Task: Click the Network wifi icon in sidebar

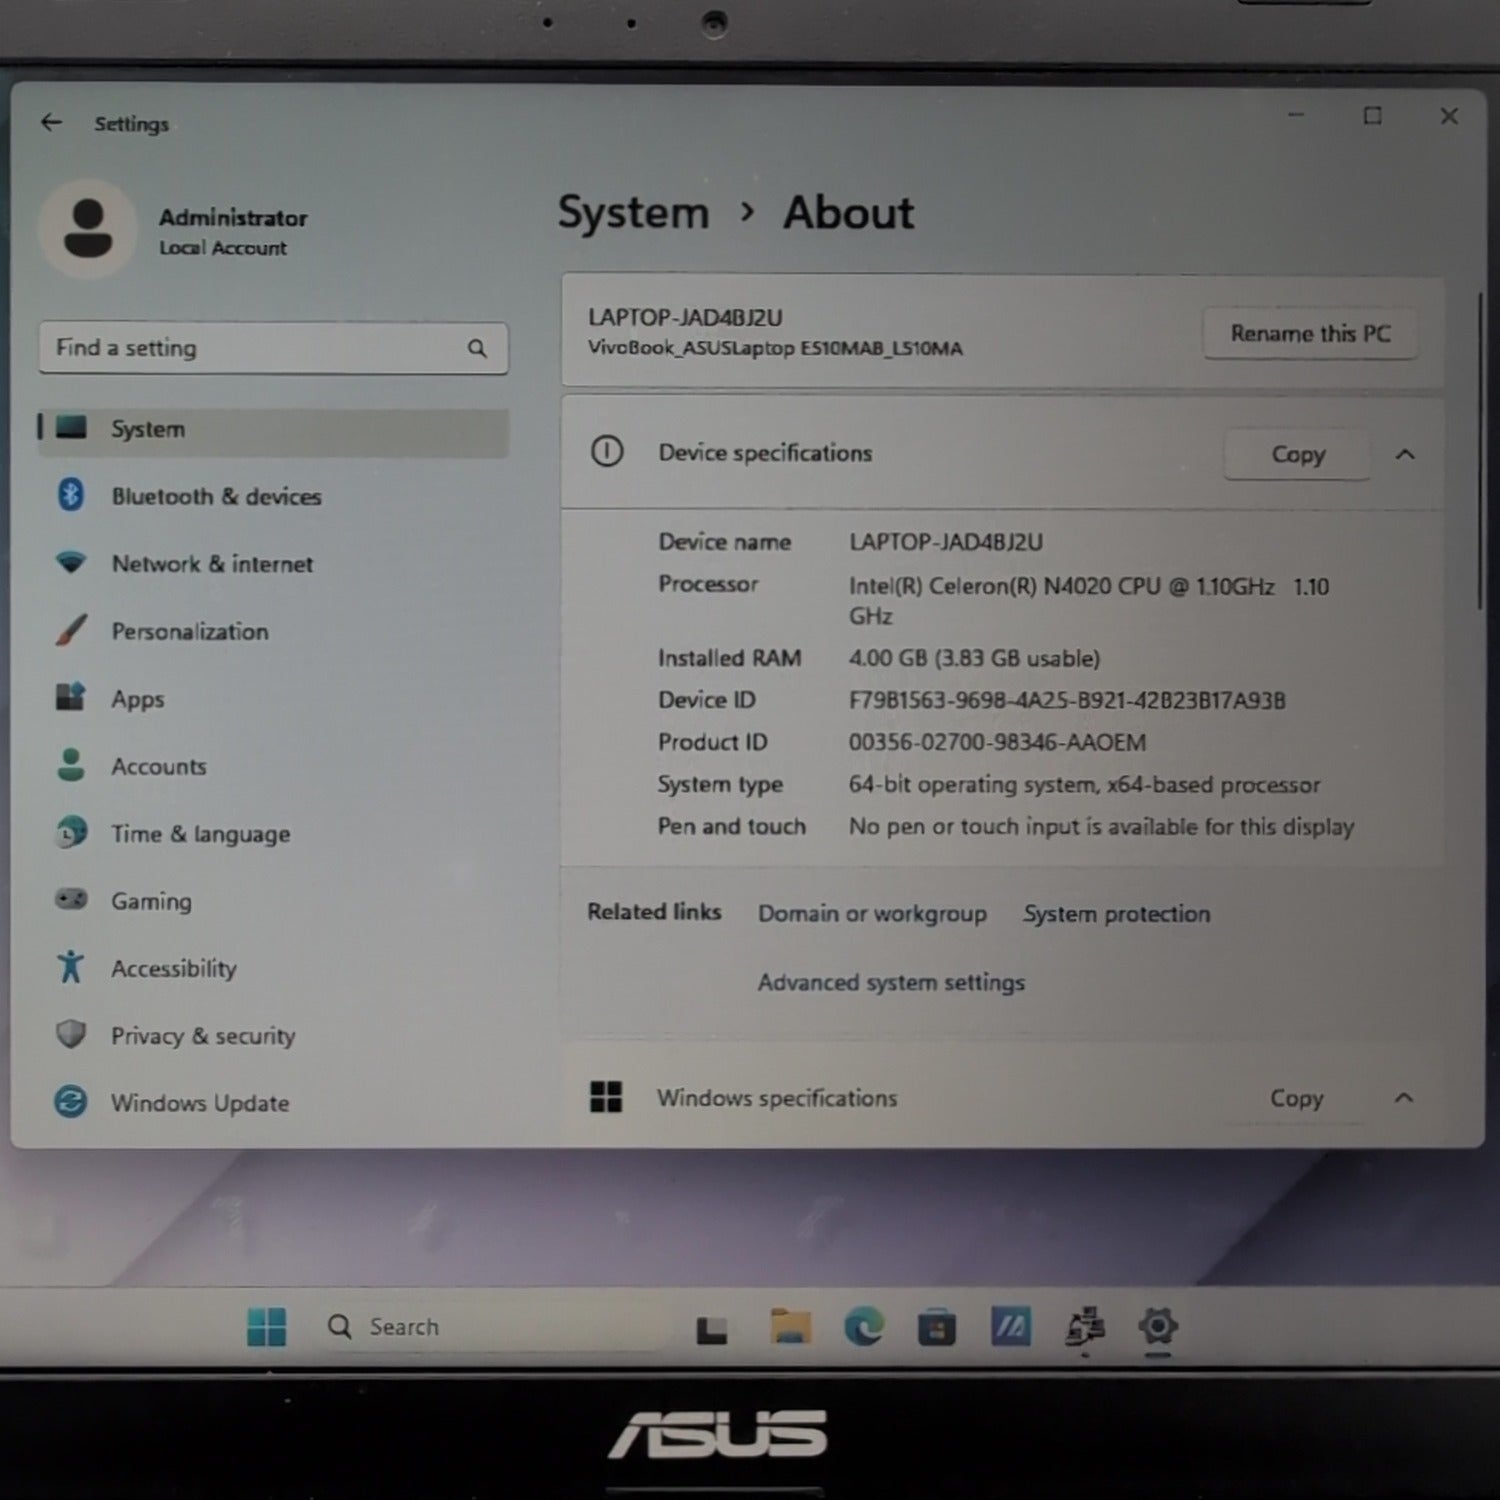Action: [x=71, y=563]
